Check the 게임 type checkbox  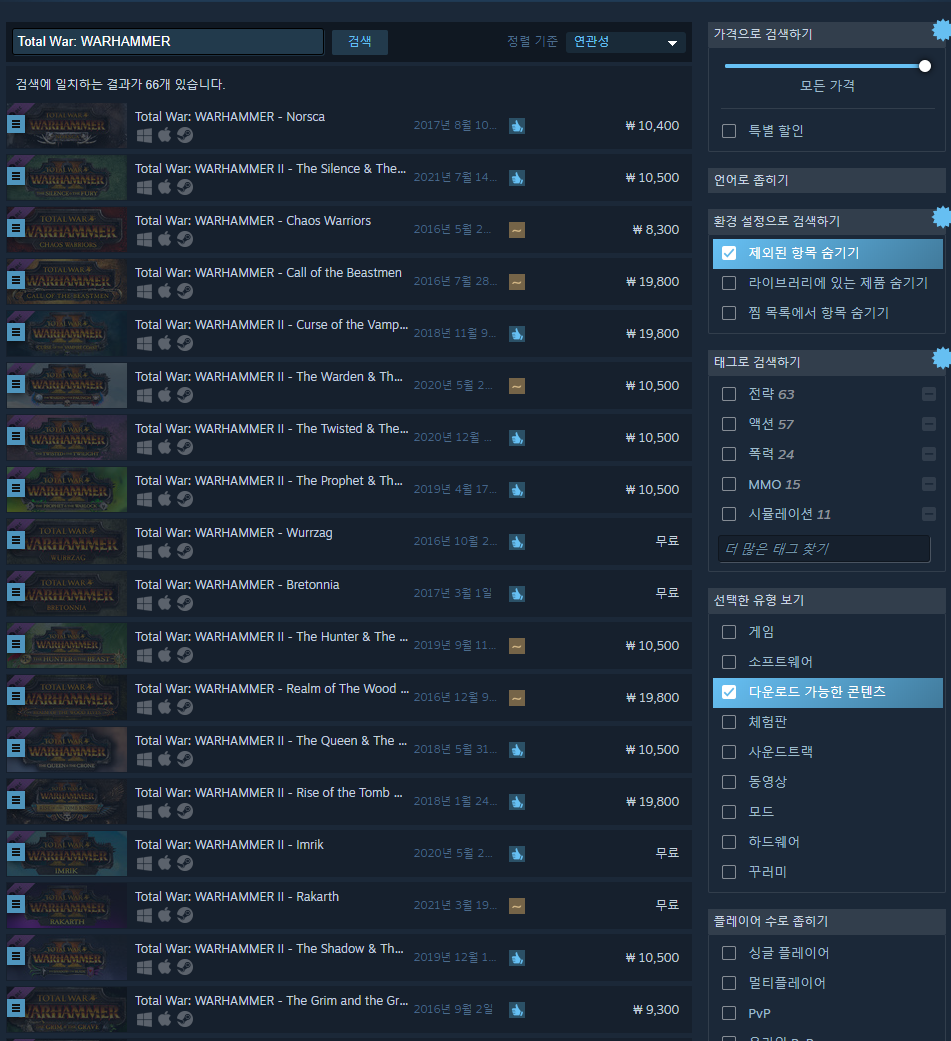pyautogui.click(x=729, y=632)
